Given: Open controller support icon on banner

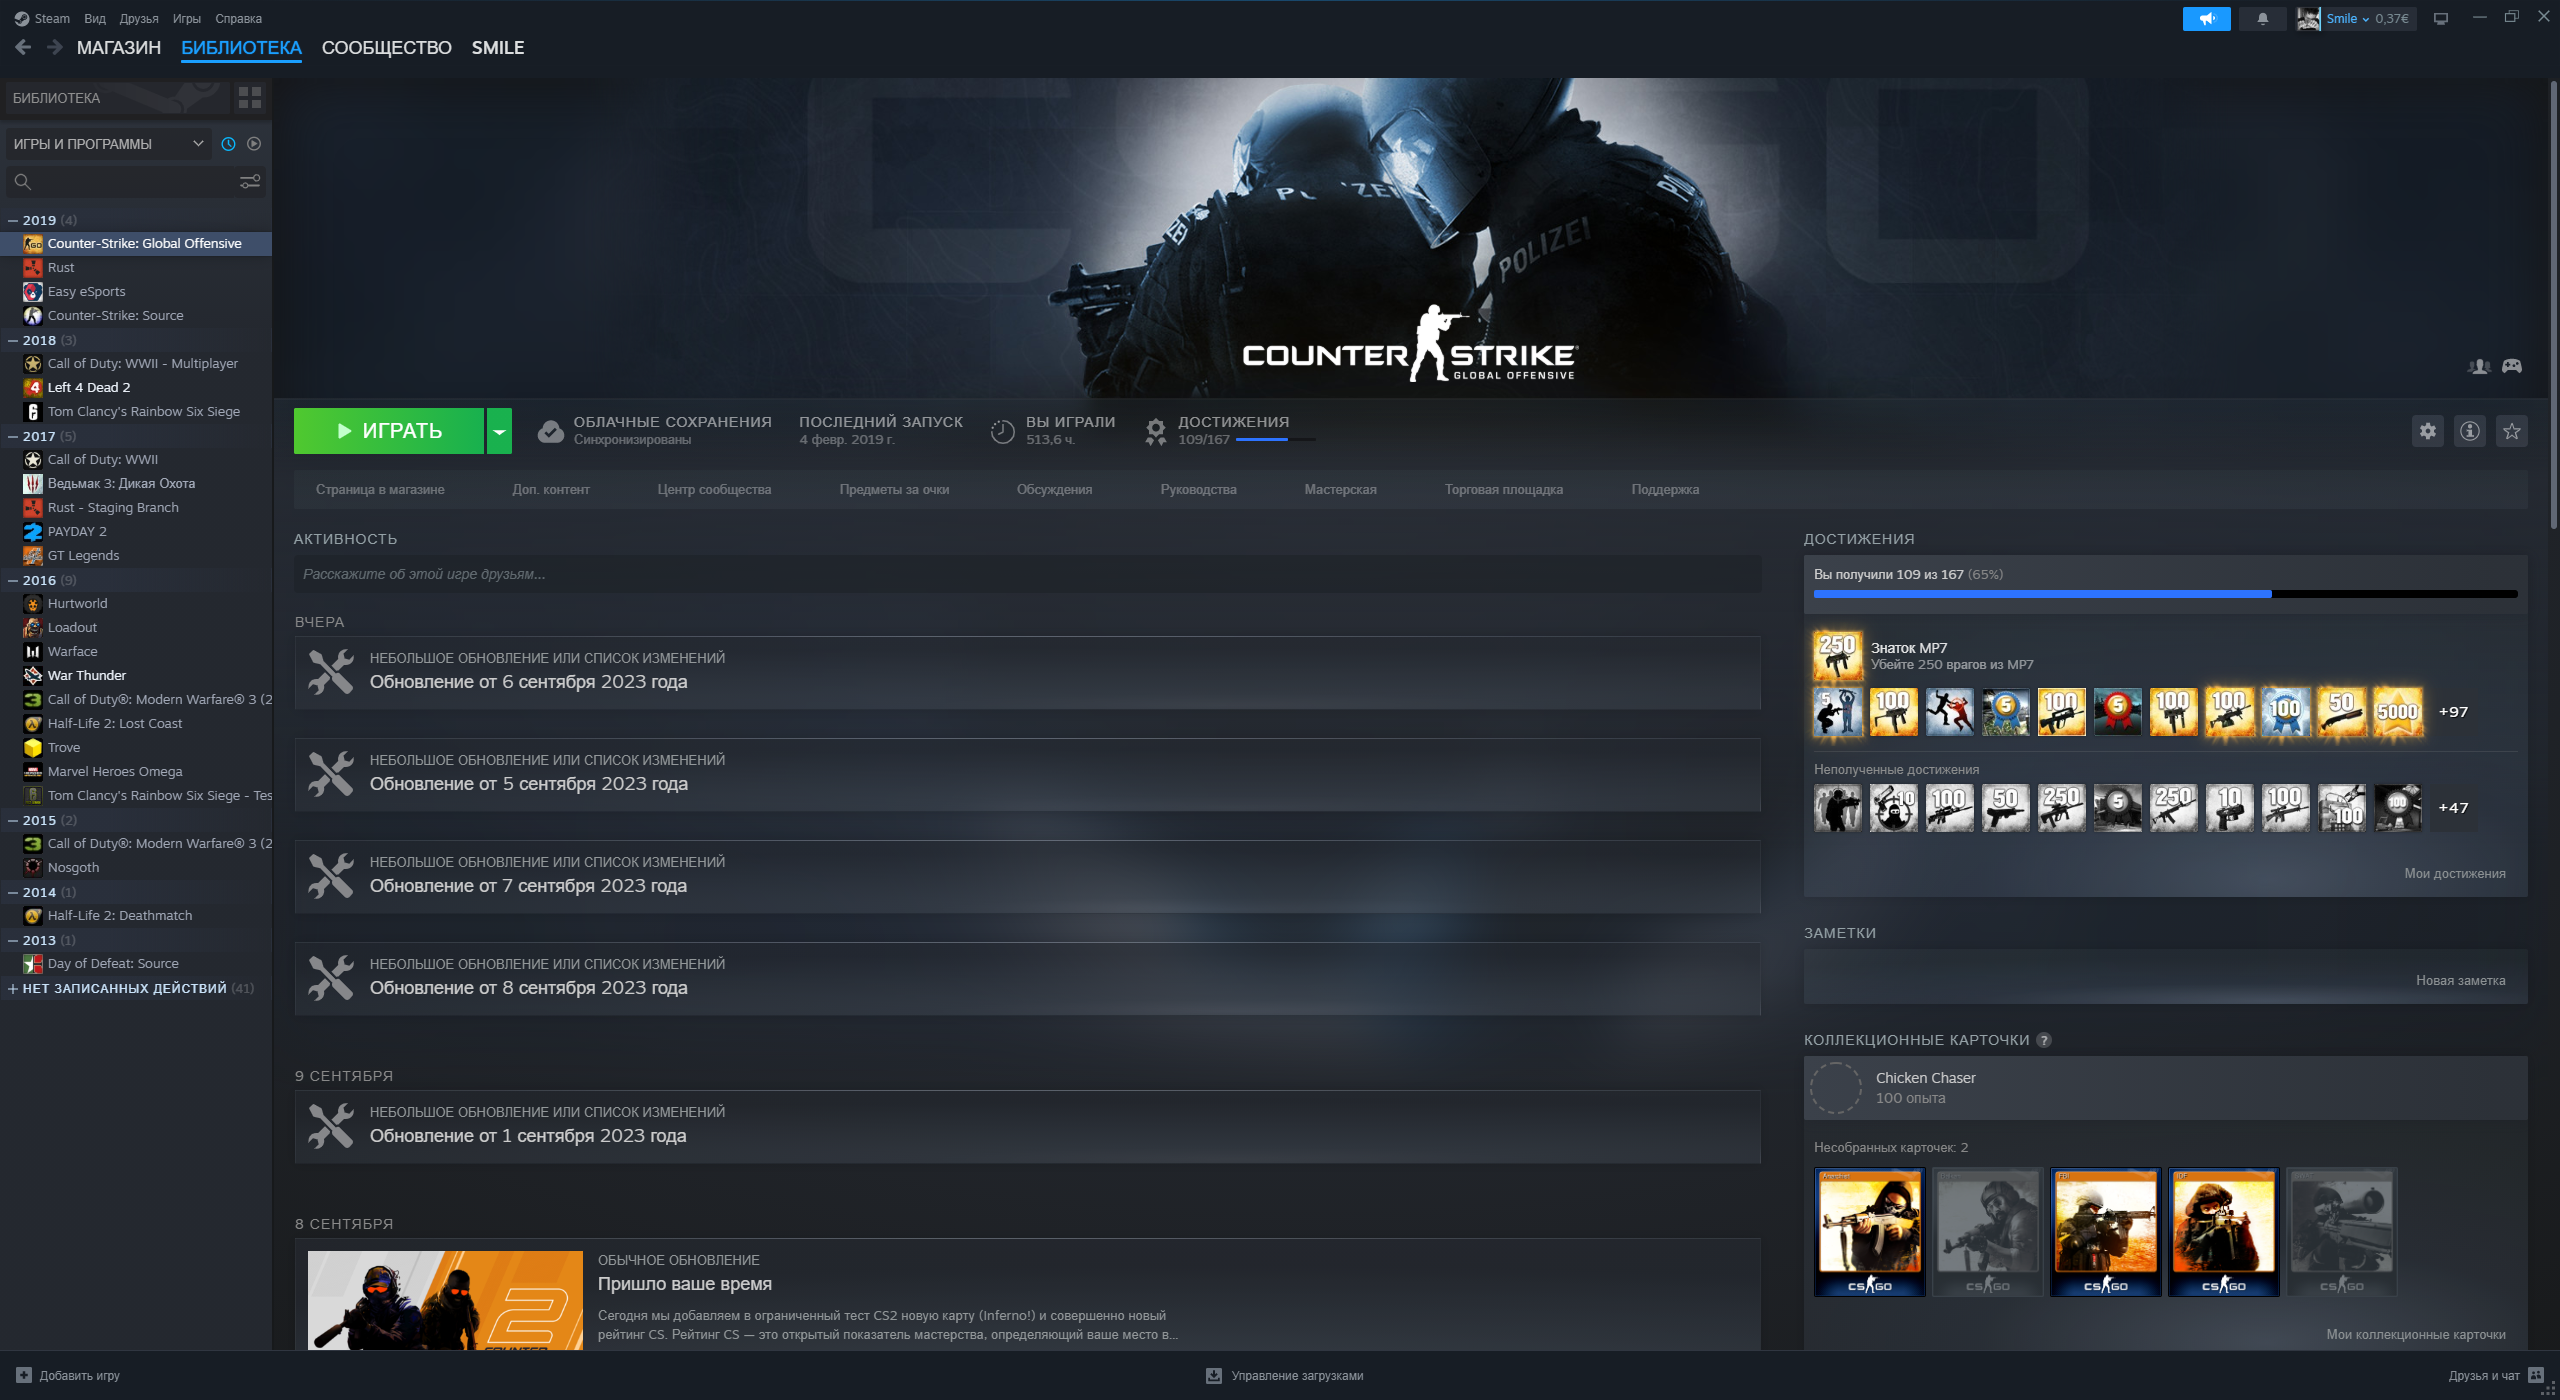Looking at the screenshot, I should pos(2512,366).
